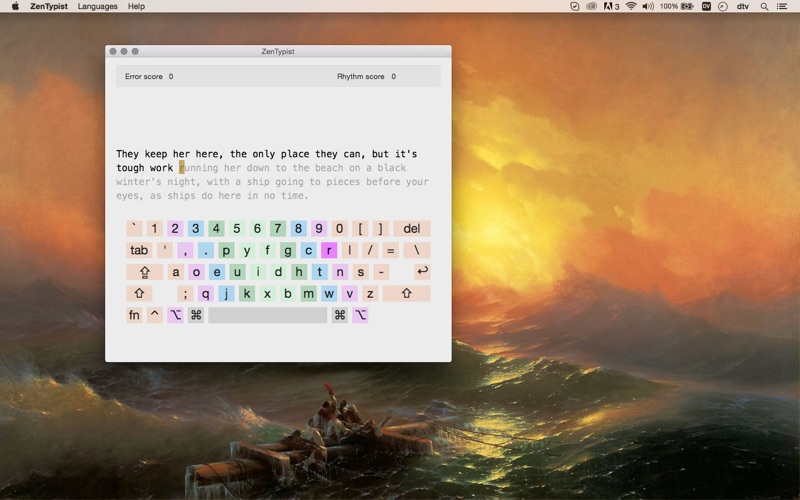Click the caps lock key icon
This screenshot has width=800, height=500.
[x=144, y=271]
